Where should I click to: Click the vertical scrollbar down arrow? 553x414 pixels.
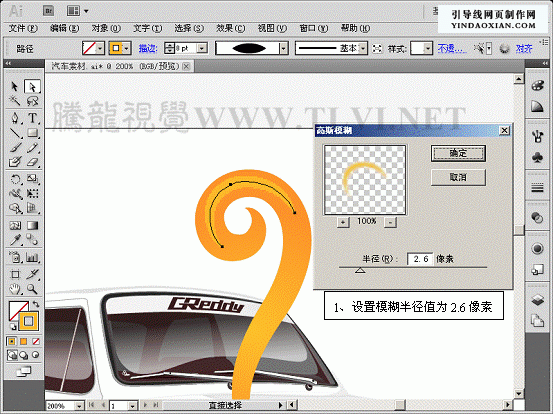(518, 394)
